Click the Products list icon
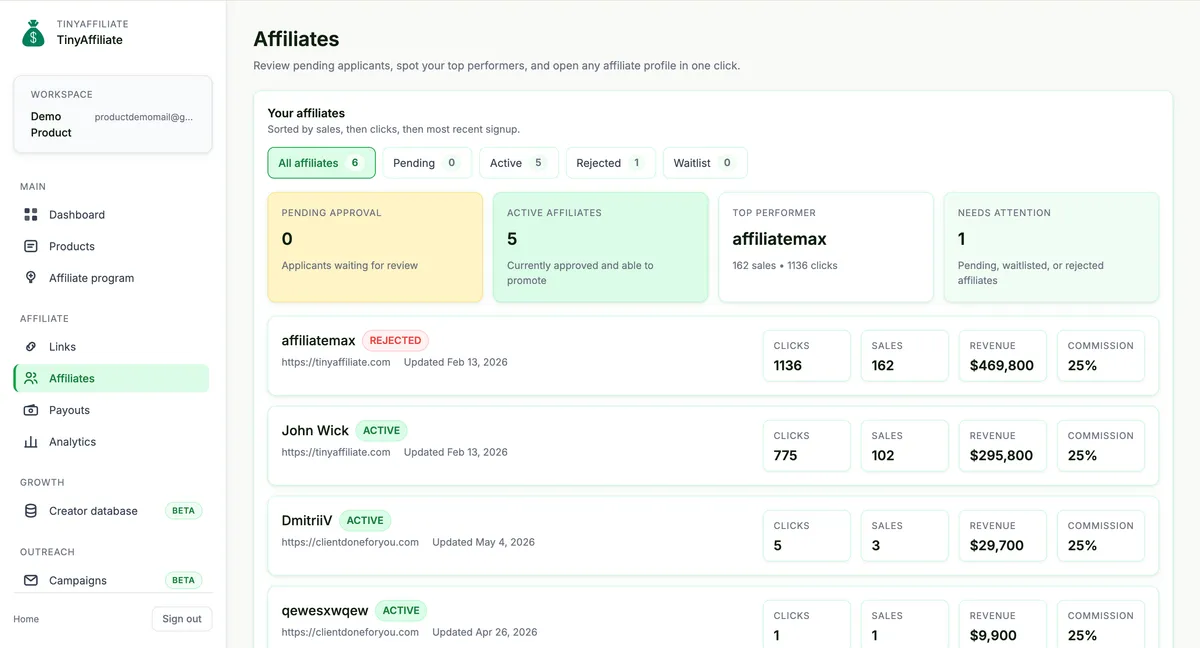The width and height of the screenshot is (1200, 648). [x=30, y=246]
